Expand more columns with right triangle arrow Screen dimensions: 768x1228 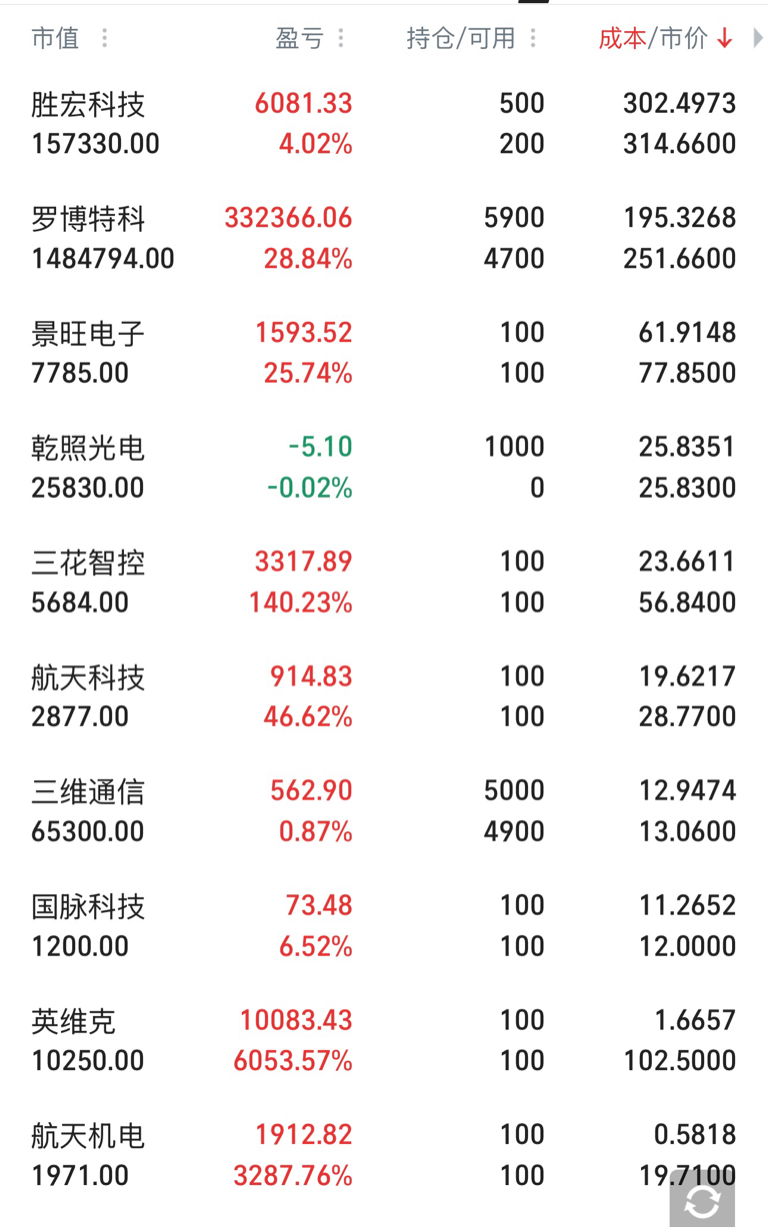(x=758, y=38)
